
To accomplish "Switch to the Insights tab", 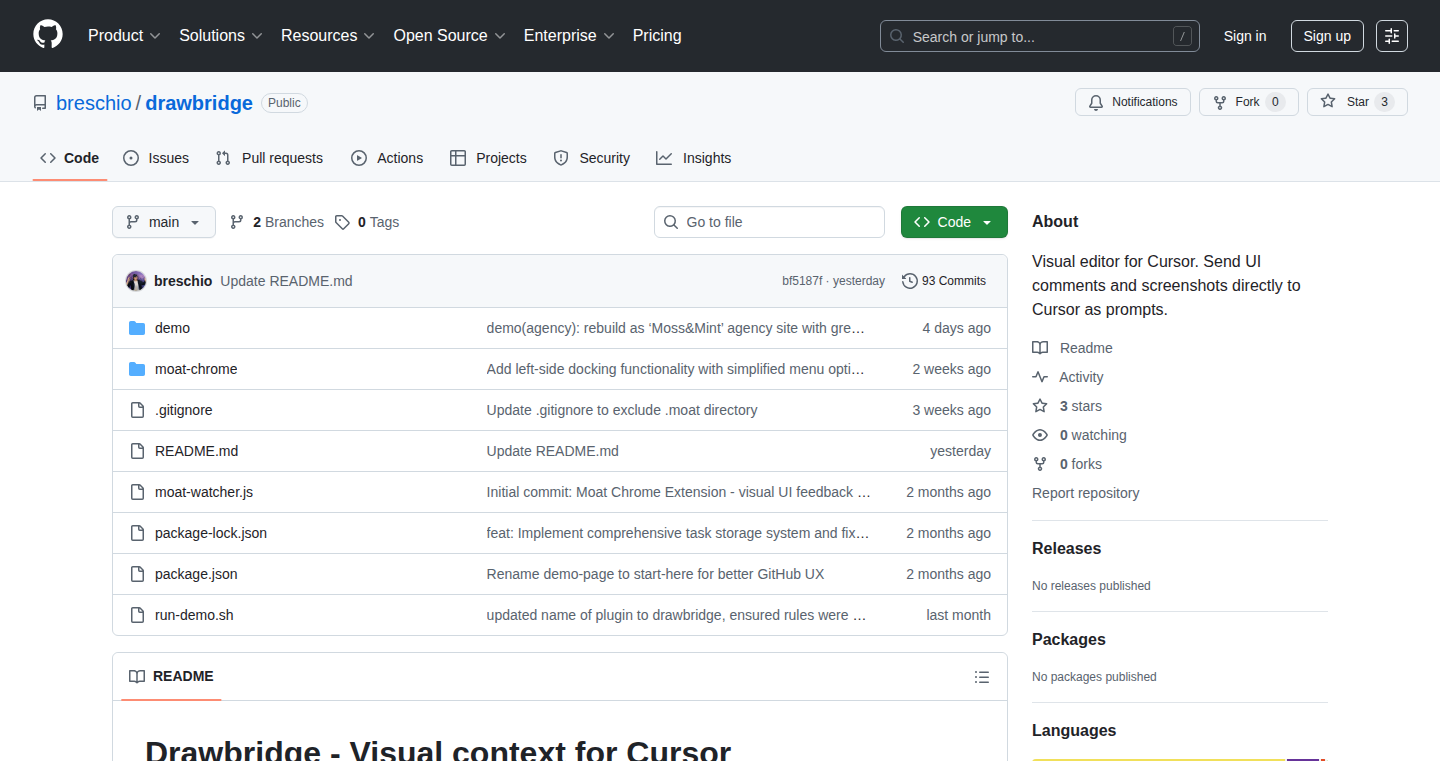I will pos(694,158).
